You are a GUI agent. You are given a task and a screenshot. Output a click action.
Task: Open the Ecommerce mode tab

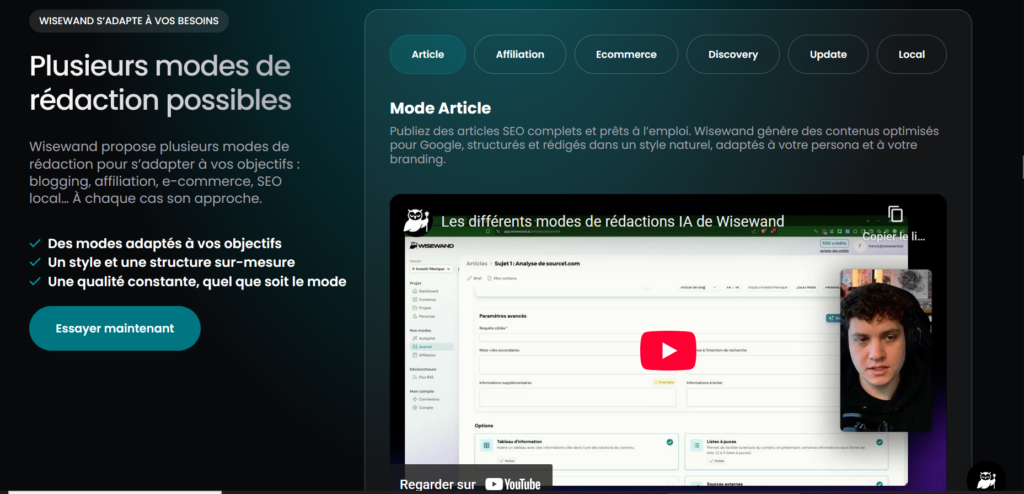coord(626,54)
